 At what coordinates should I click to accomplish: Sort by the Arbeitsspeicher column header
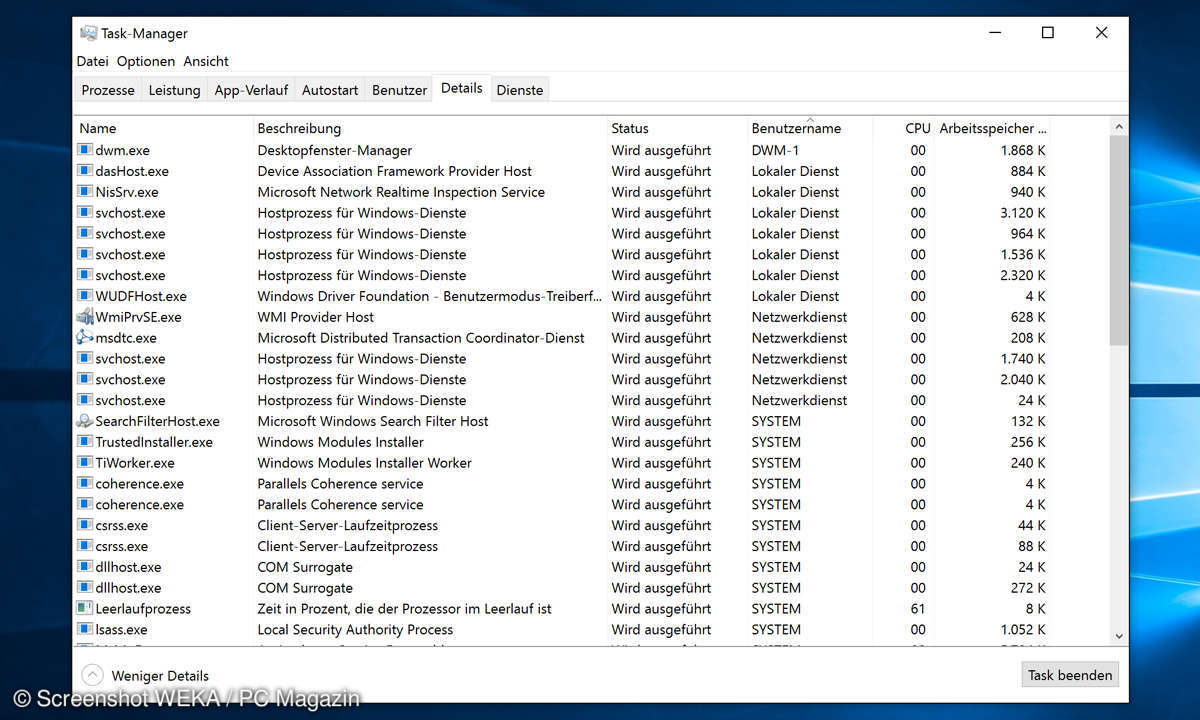point(993,128)
